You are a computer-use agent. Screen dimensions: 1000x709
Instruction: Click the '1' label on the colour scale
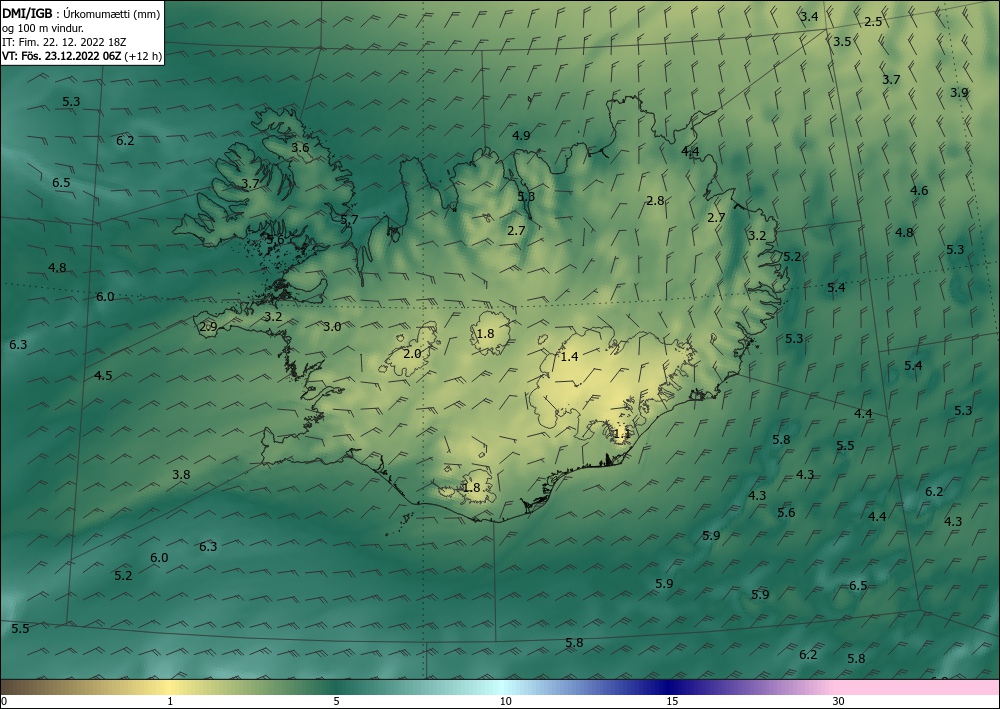170,702
